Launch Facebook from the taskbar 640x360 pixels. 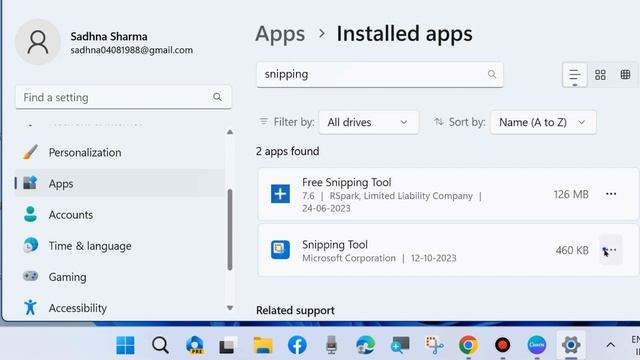point(297,345)
